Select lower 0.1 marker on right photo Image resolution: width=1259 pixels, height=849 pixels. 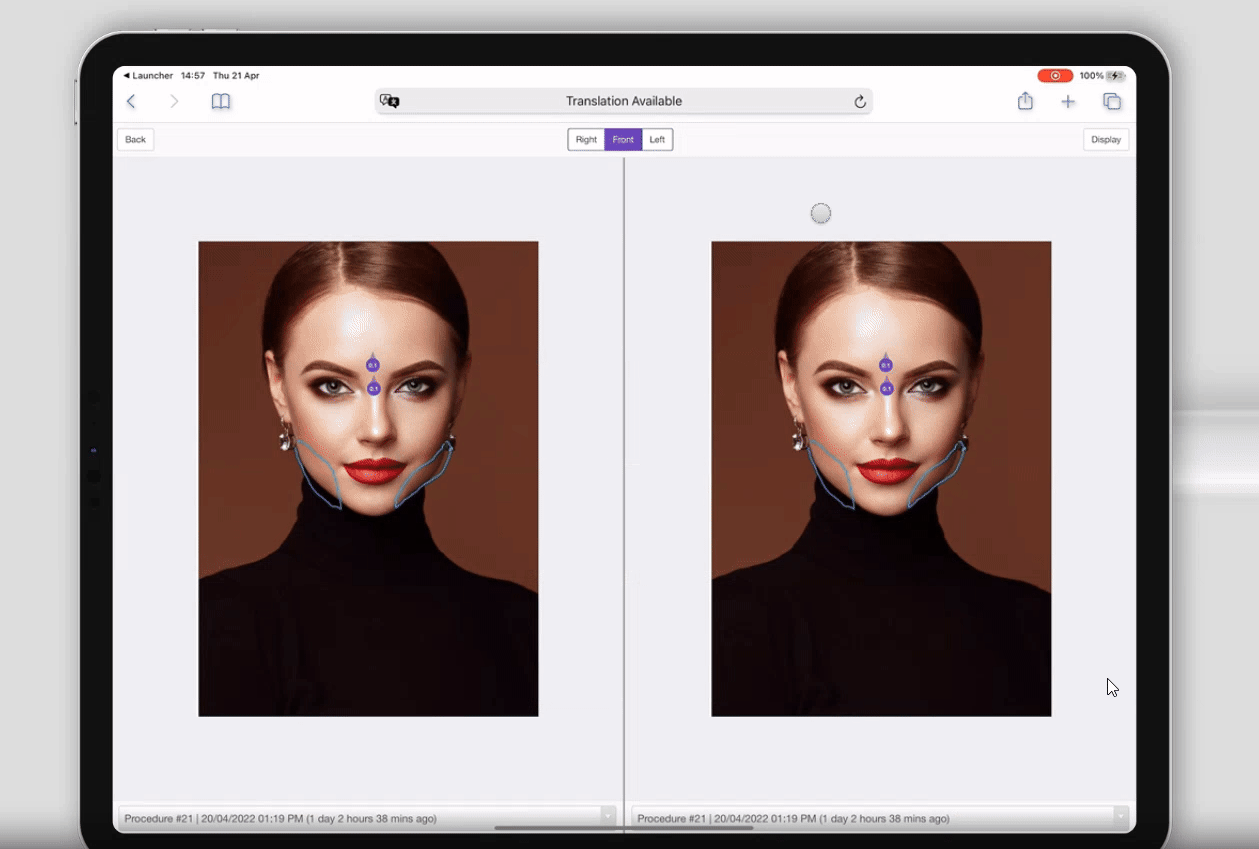click(886, 388)
